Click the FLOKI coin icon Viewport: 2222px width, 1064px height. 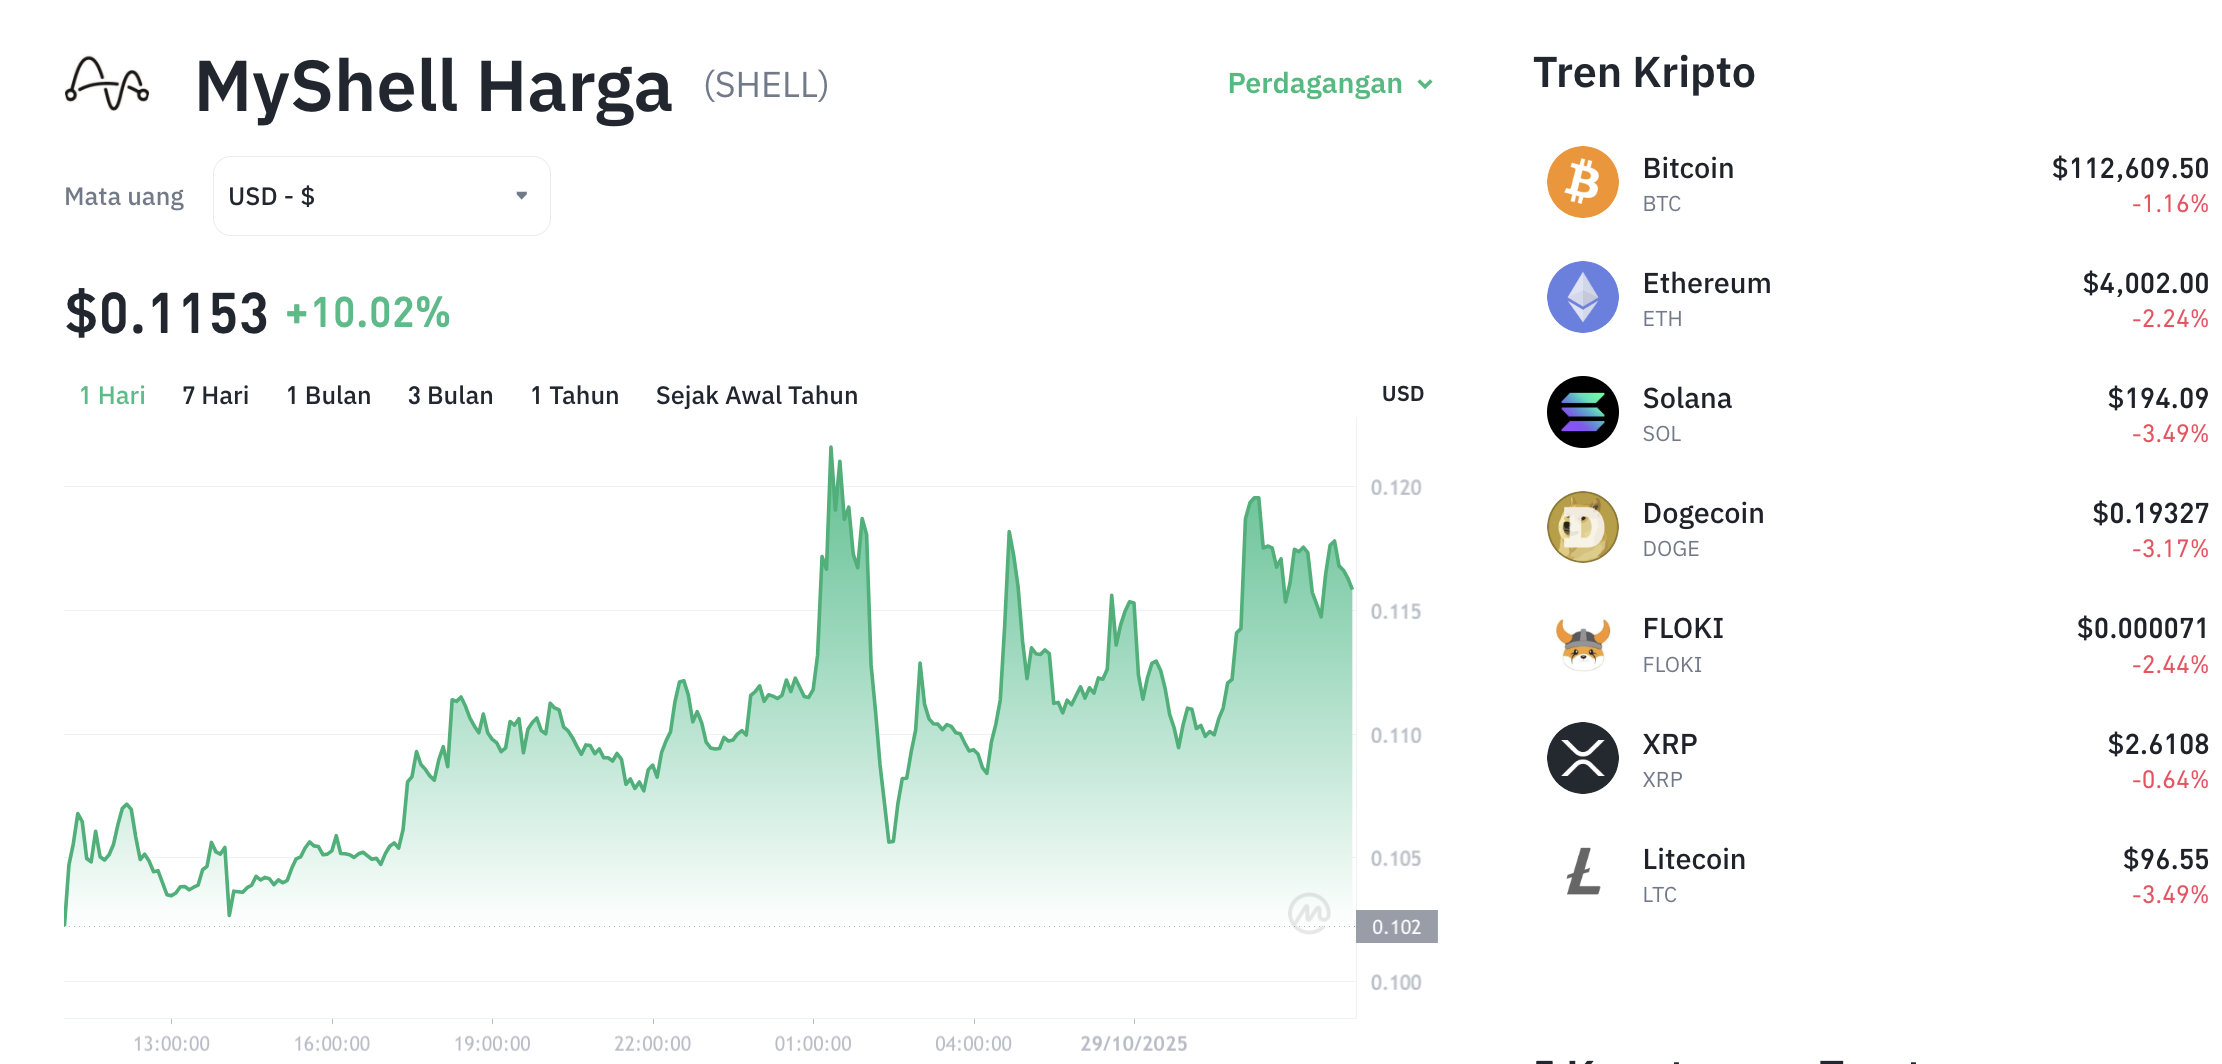(x=1582, y=643)
